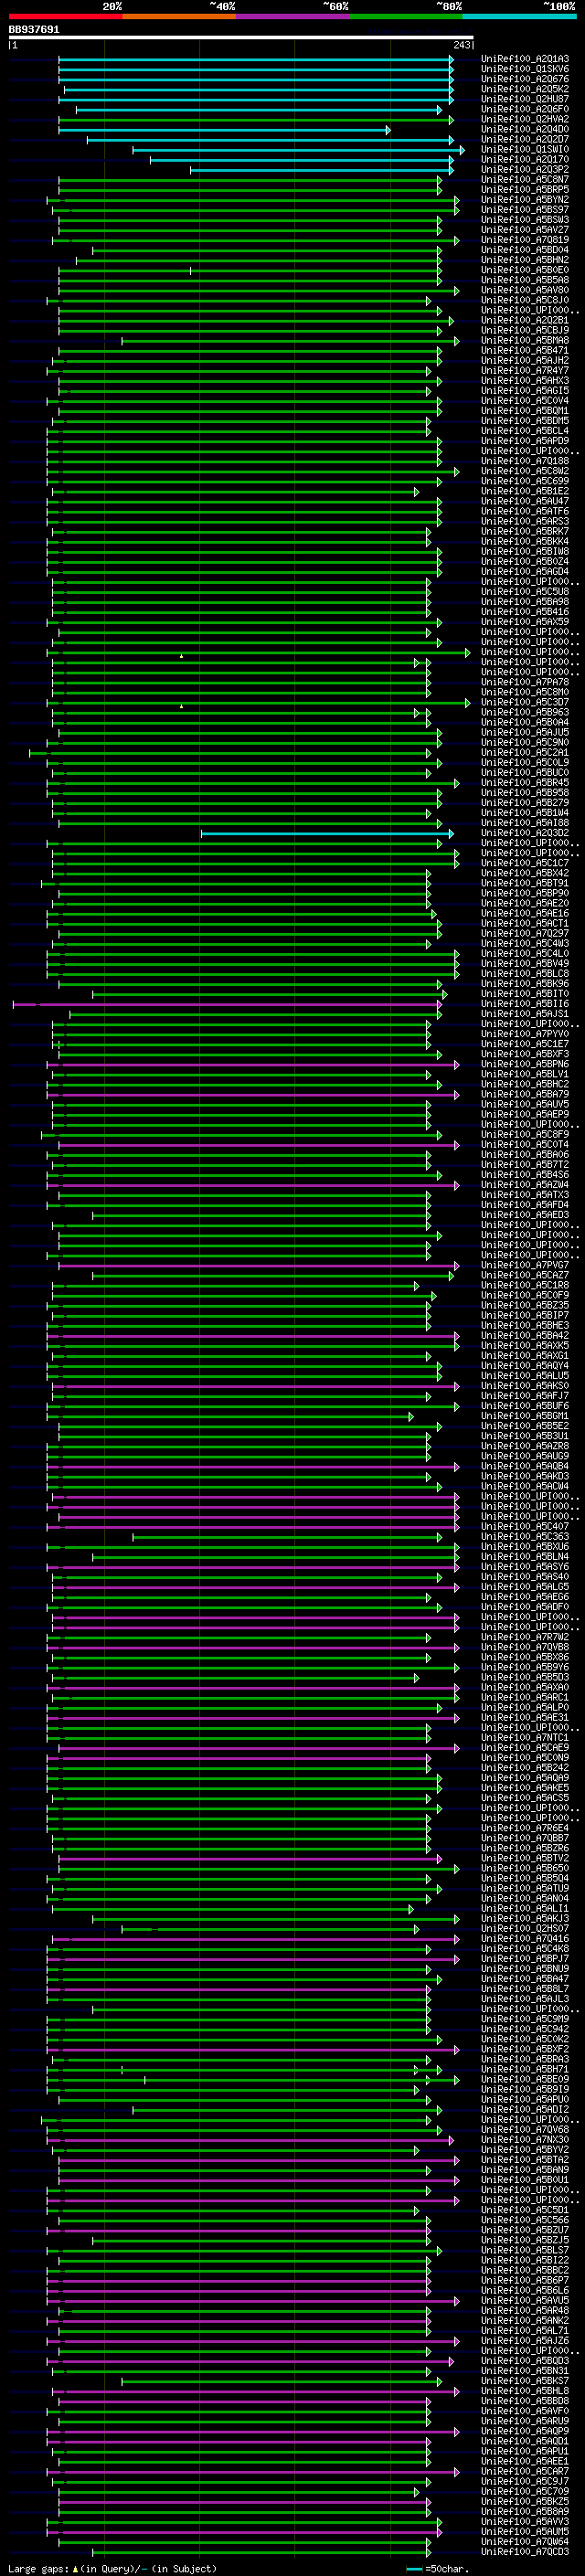The height and width of the screenshot is (2576, 585).
Task: Select hit label UniRef100_A5BYN2
Action: point(525,200)
